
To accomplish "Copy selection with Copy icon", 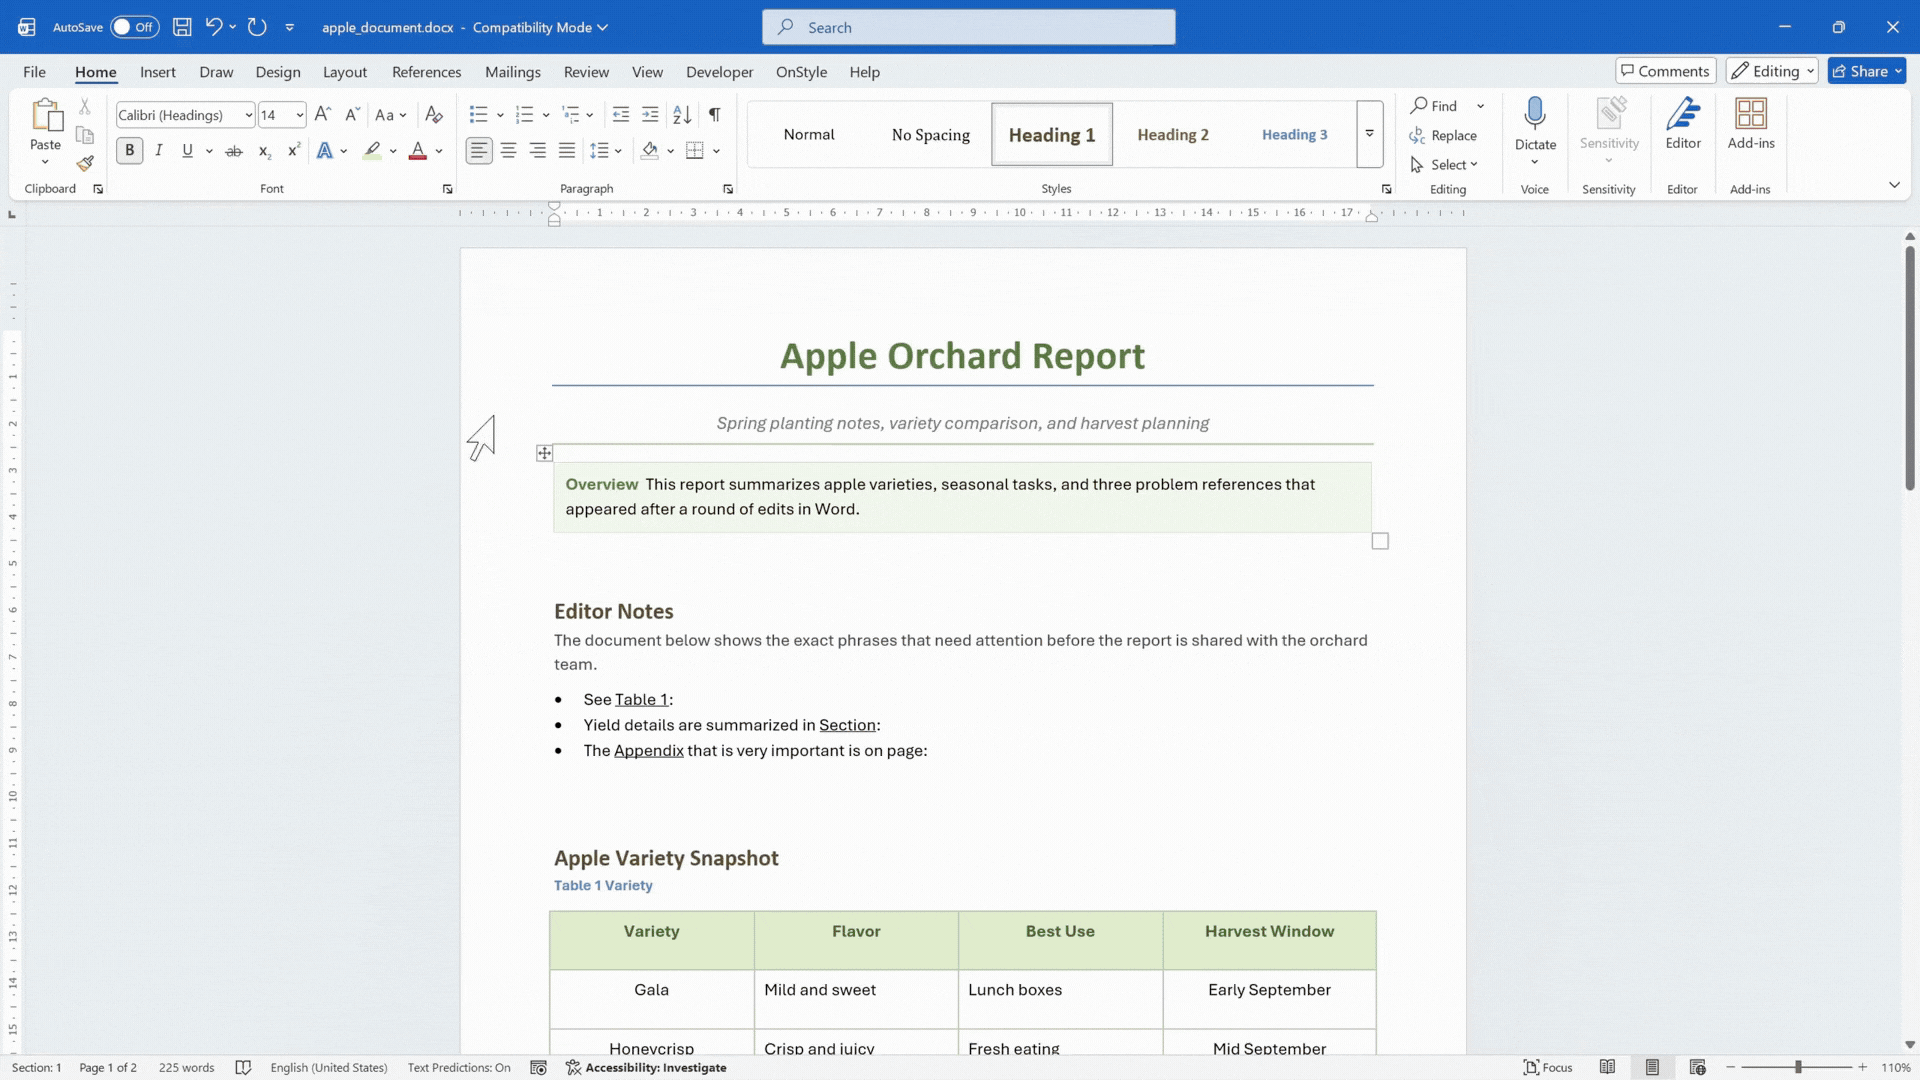I will [85, 135].
